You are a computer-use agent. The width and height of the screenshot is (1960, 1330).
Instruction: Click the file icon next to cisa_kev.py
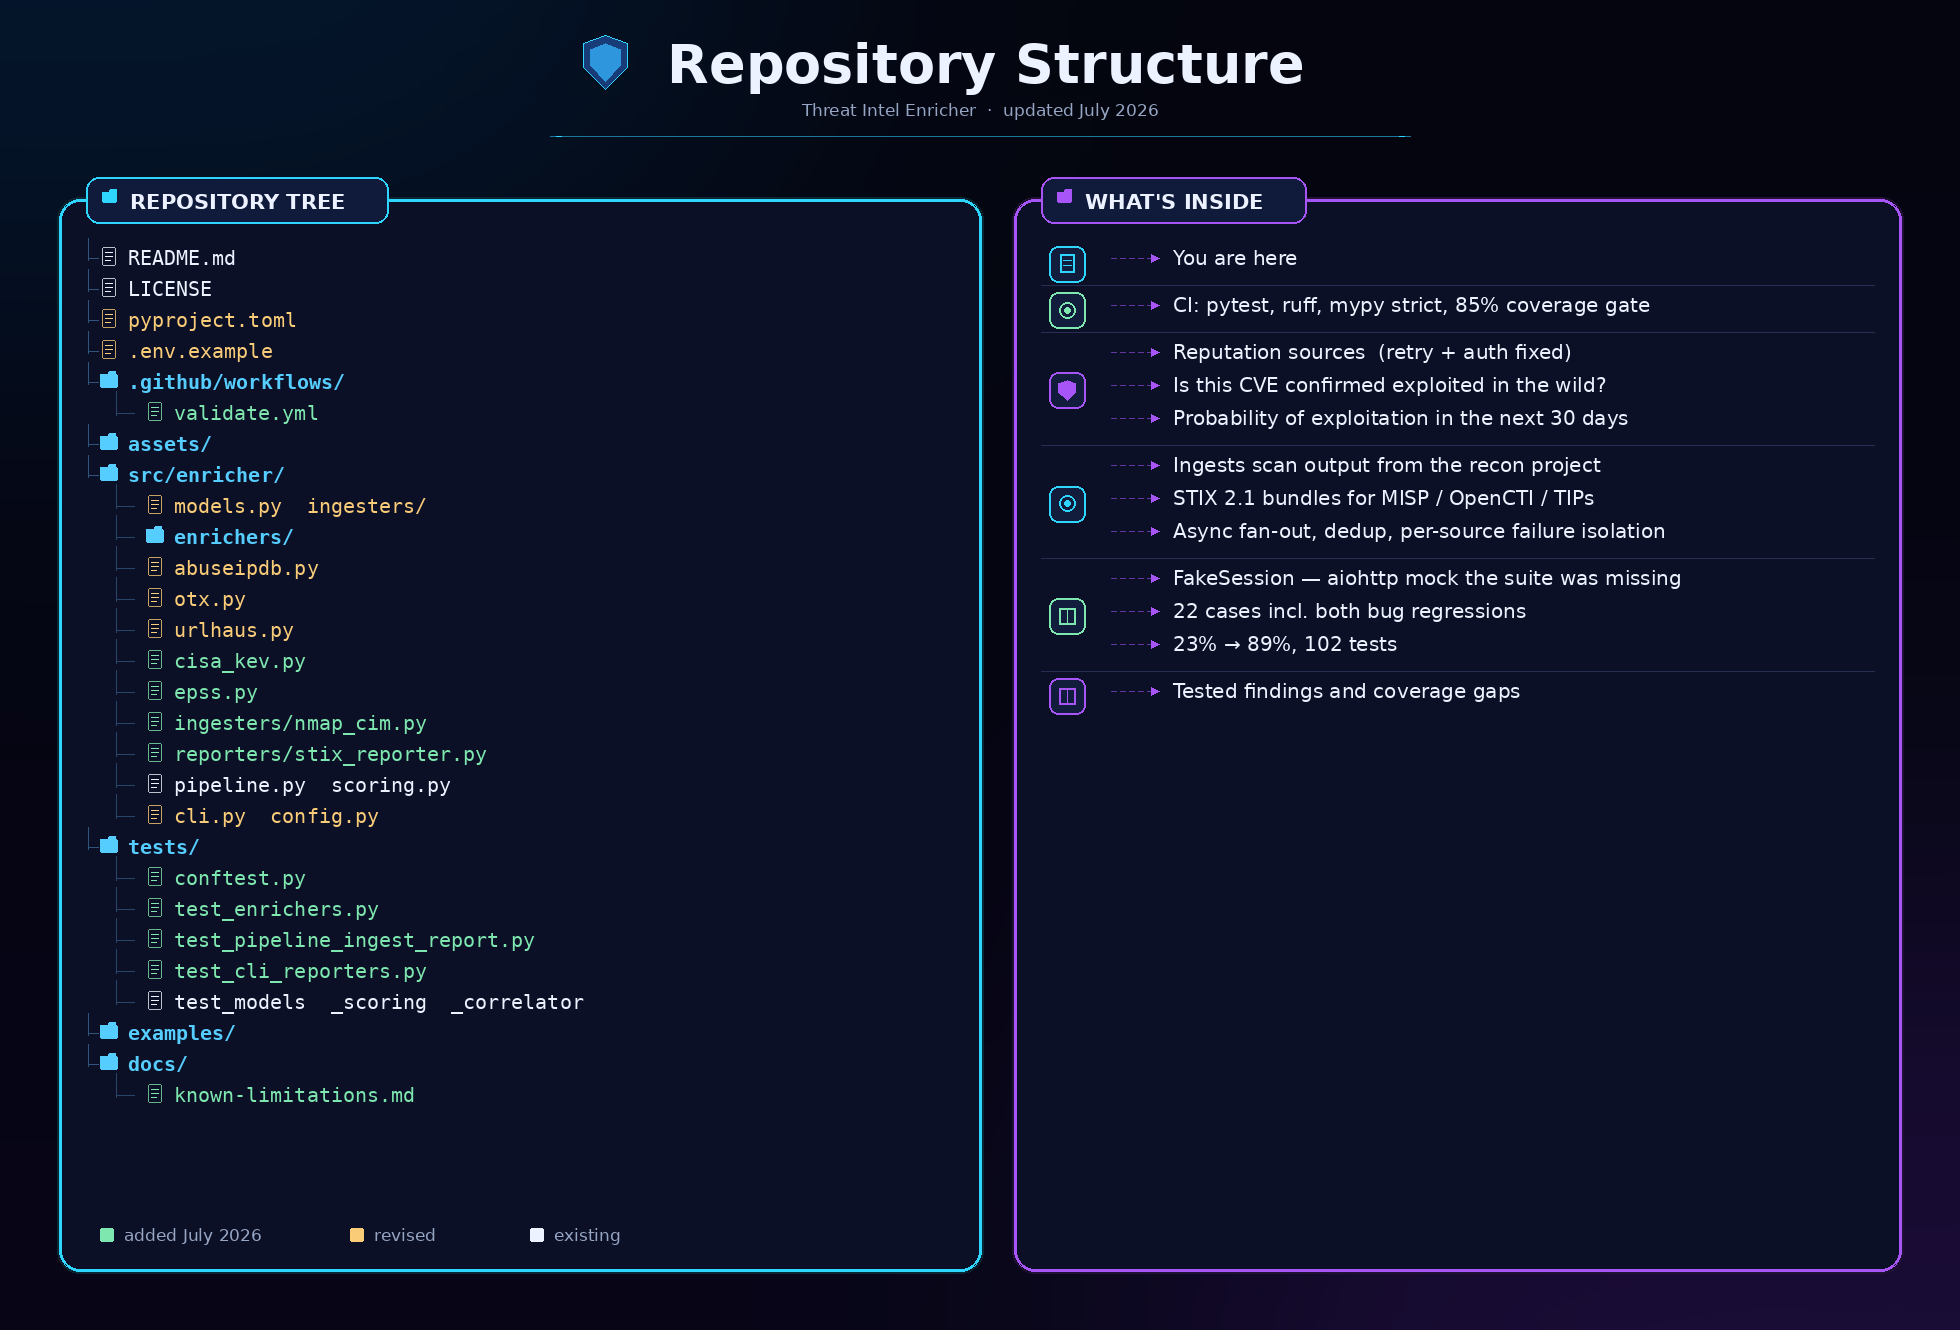(x=155, y=660)
